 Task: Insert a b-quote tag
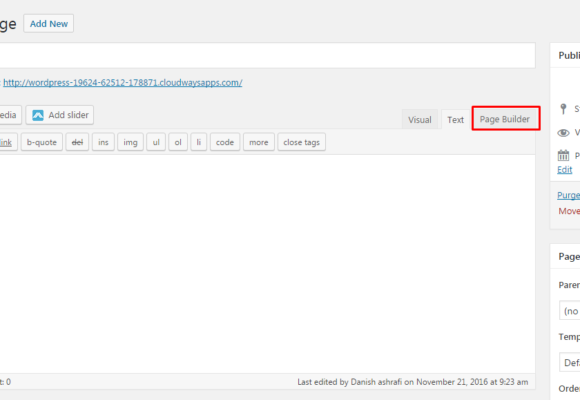pyautogui.click(x=42, y=142)
